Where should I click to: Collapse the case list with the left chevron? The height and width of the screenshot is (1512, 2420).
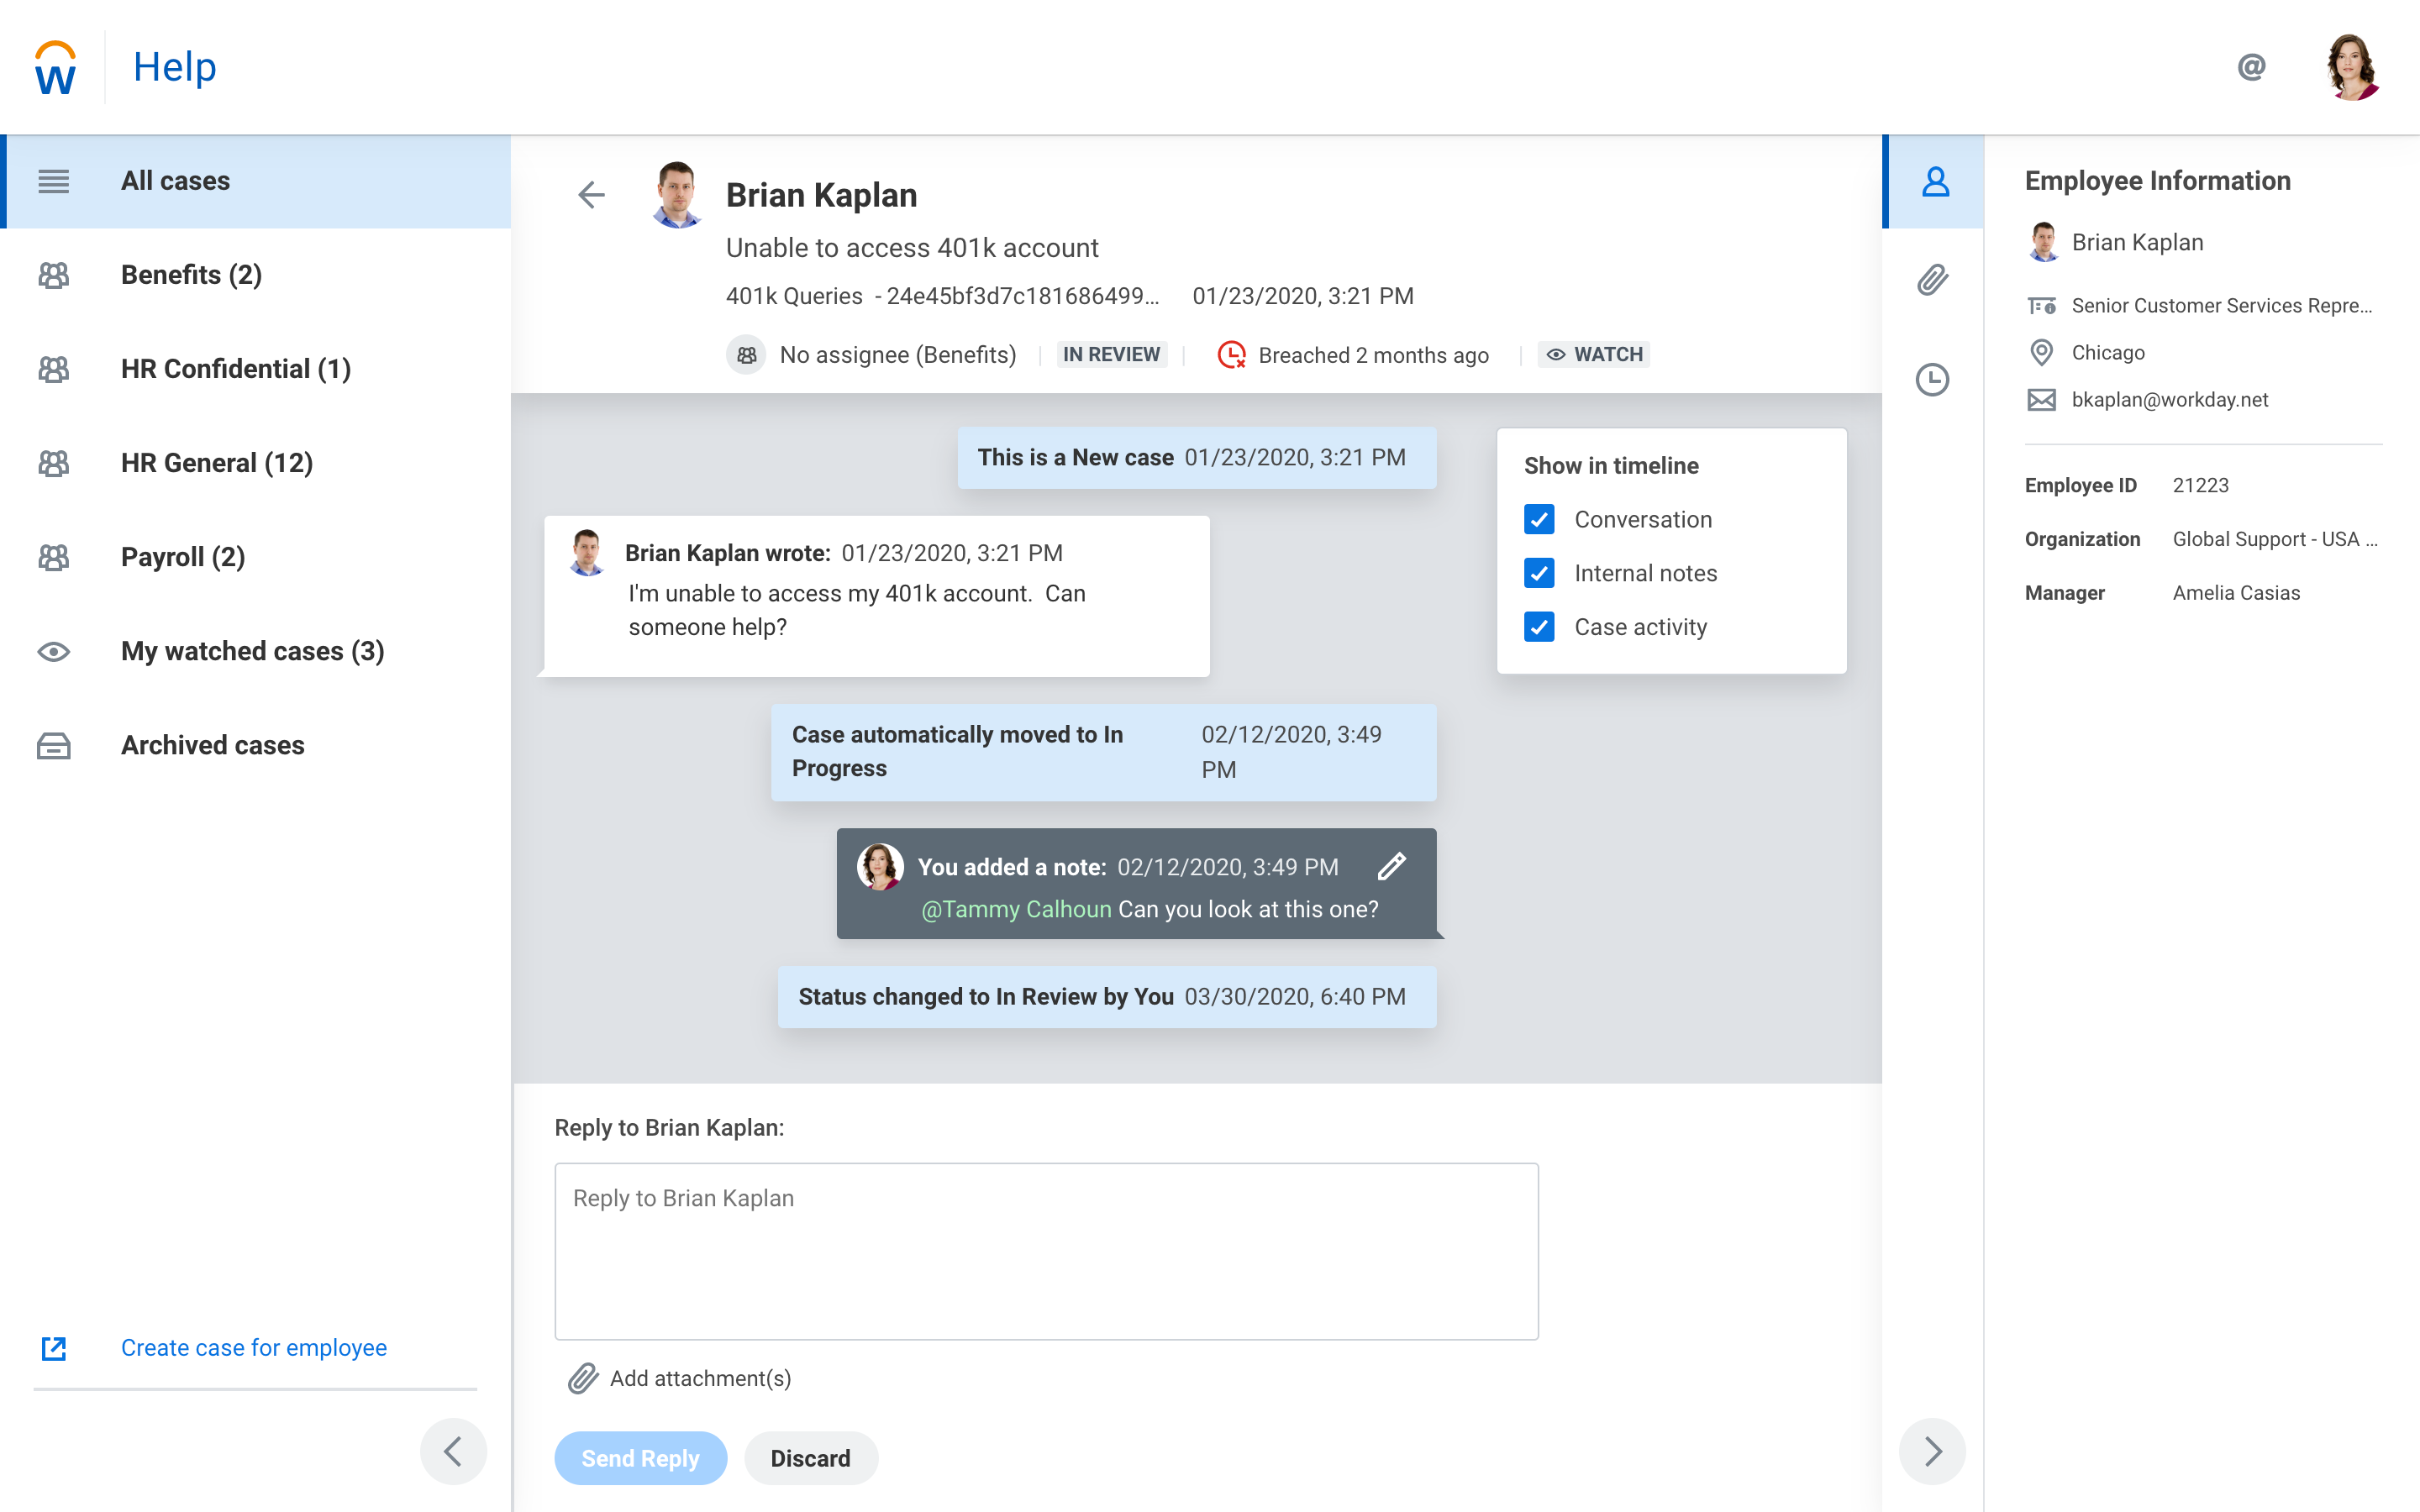[x=455, y=1450]
